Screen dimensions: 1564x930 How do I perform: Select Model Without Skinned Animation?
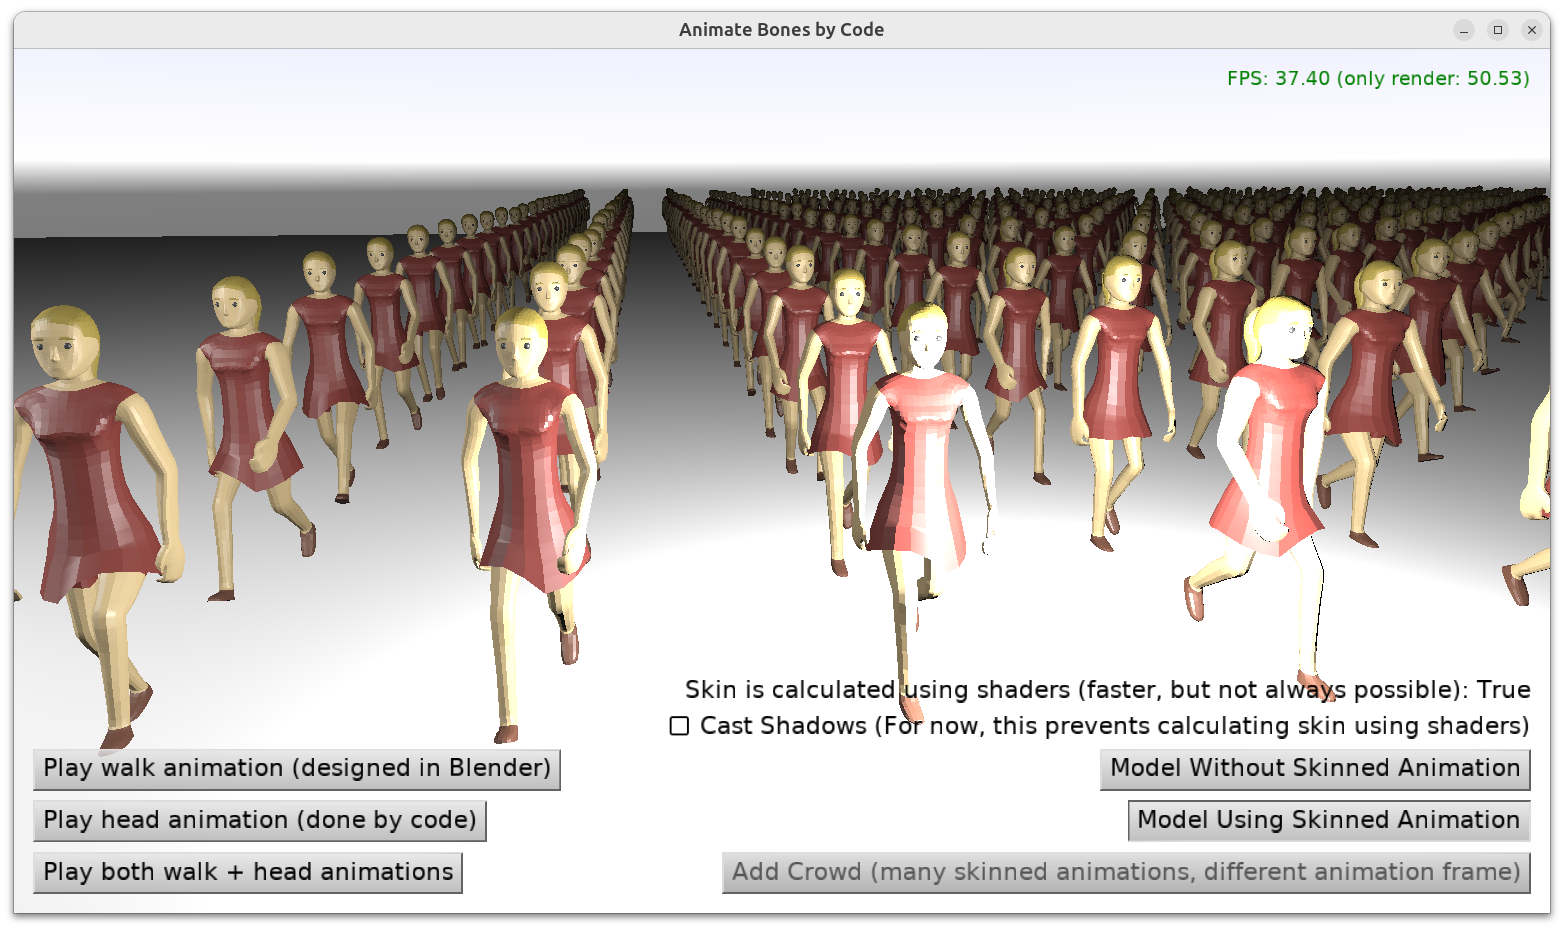1315,769
